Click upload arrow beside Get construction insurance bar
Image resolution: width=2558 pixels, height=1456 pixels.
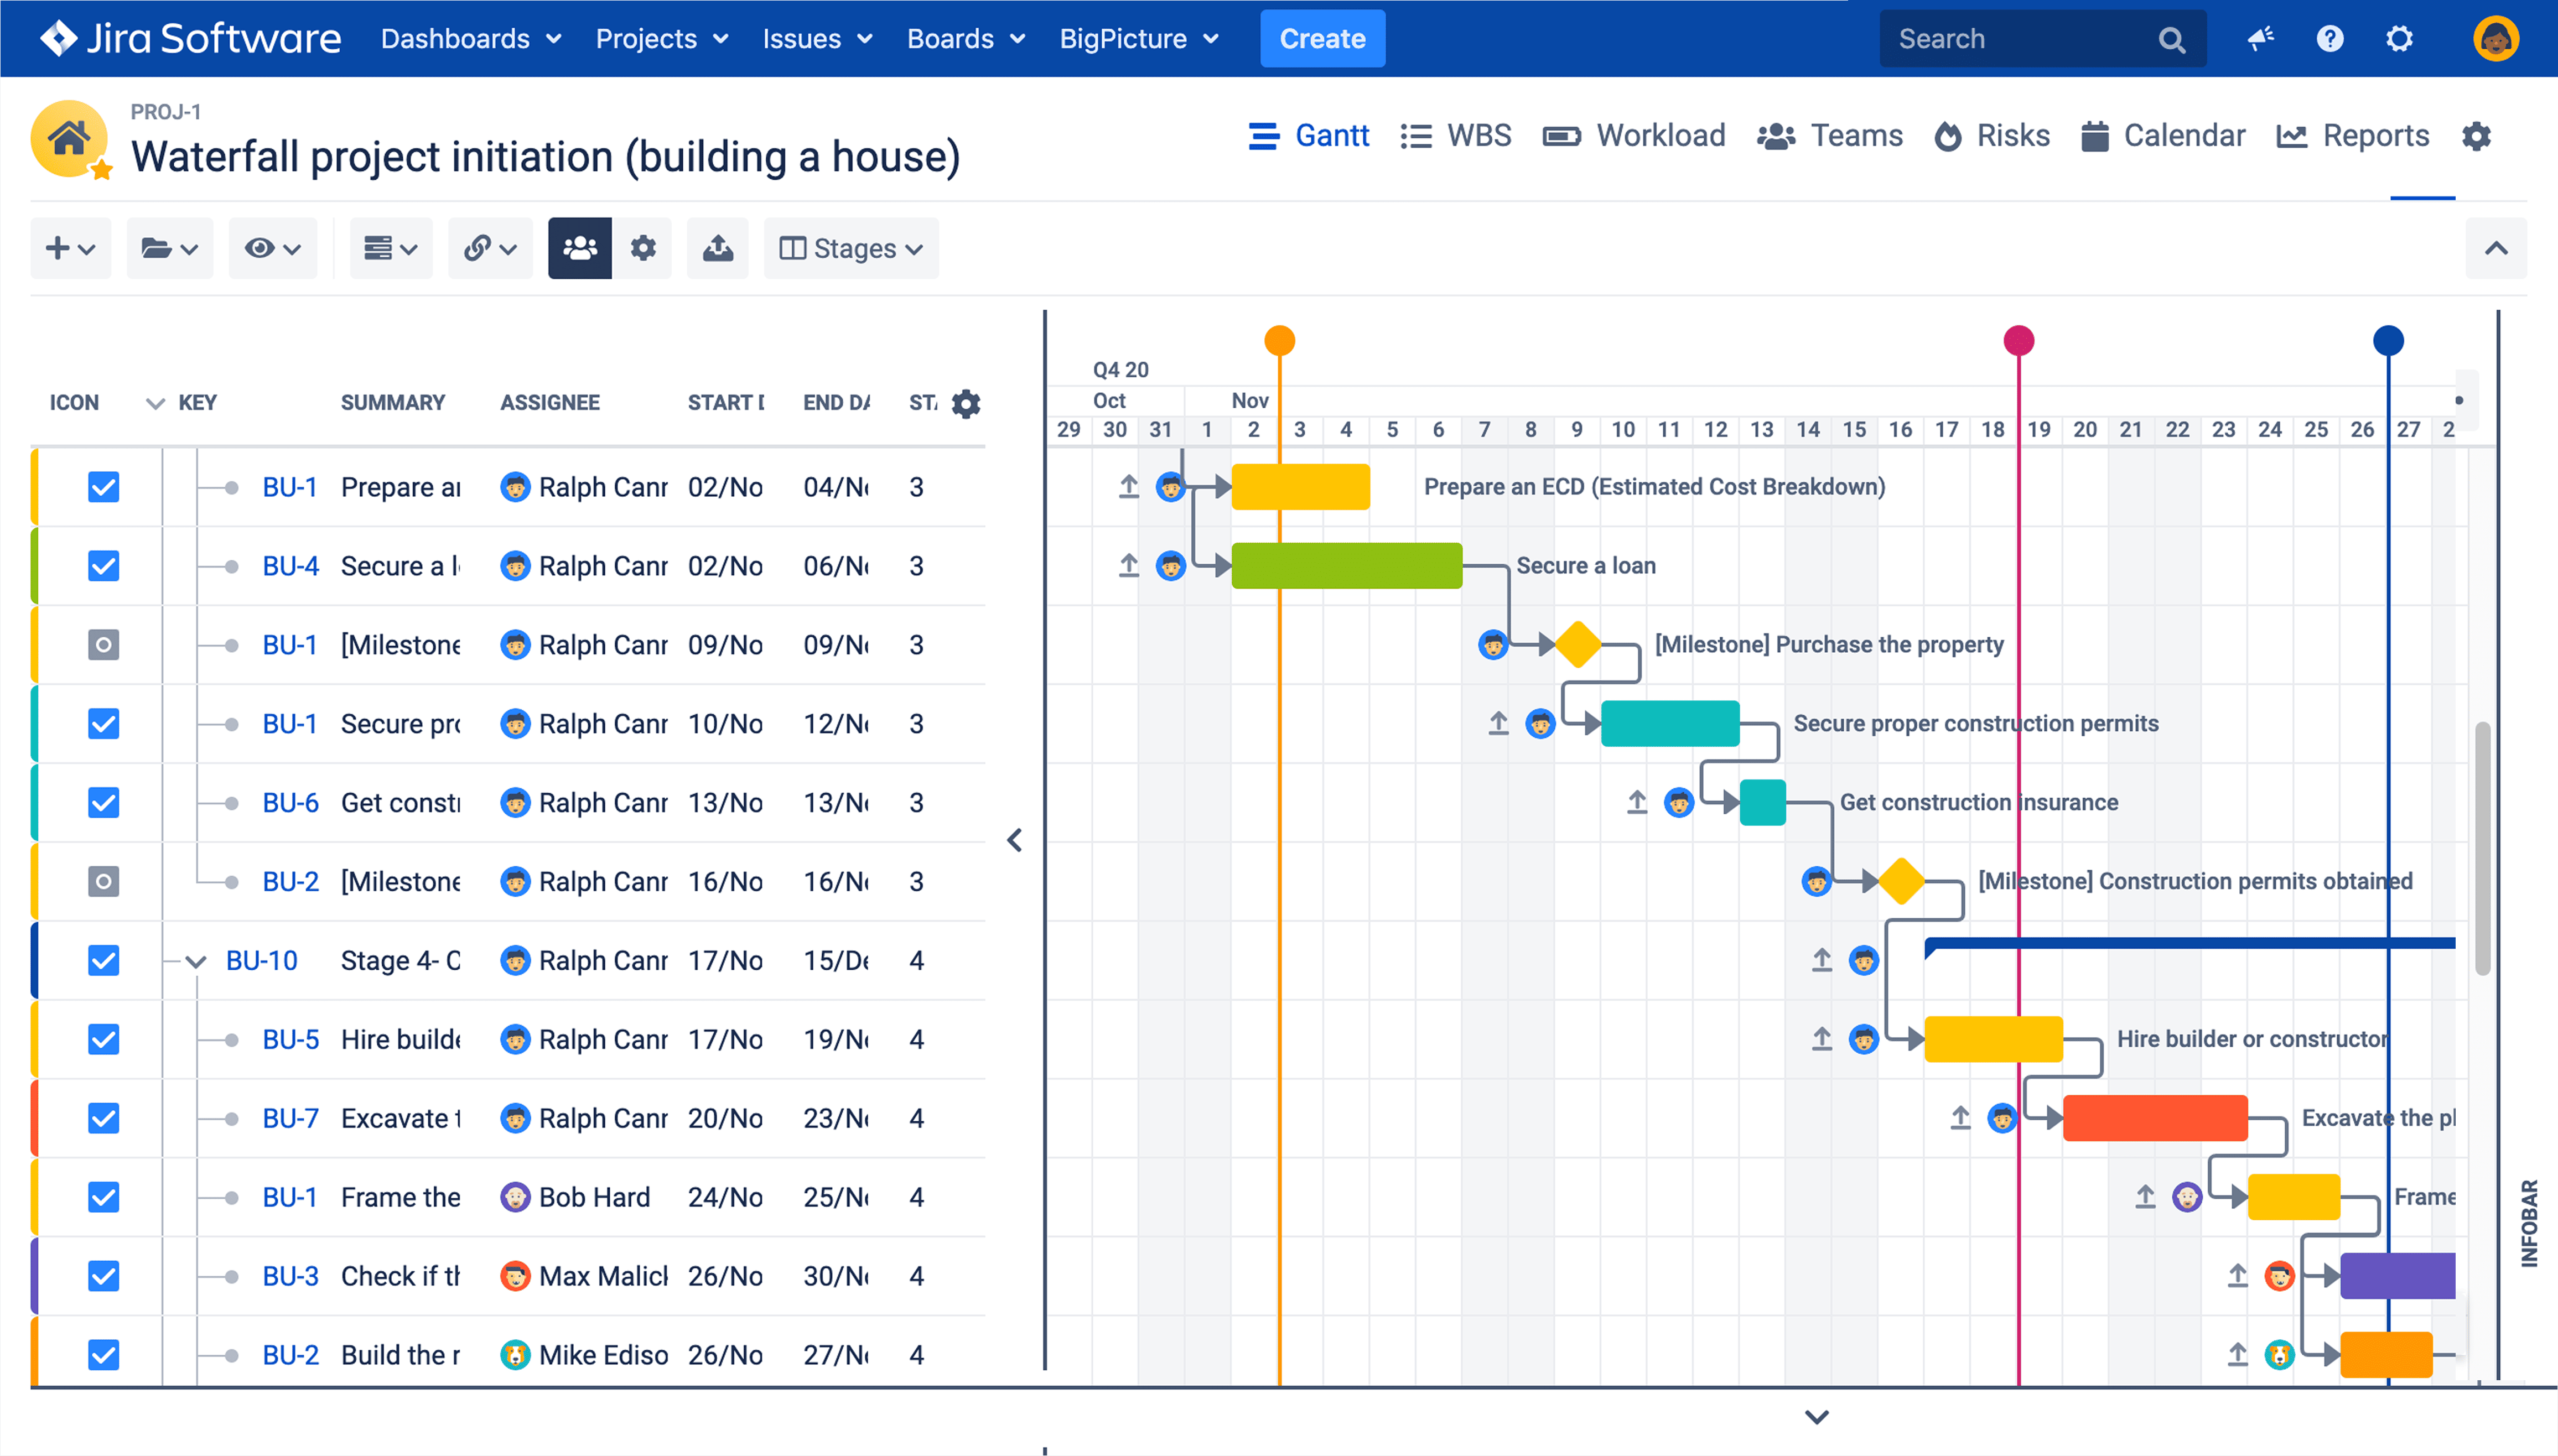pos(1637,802)
